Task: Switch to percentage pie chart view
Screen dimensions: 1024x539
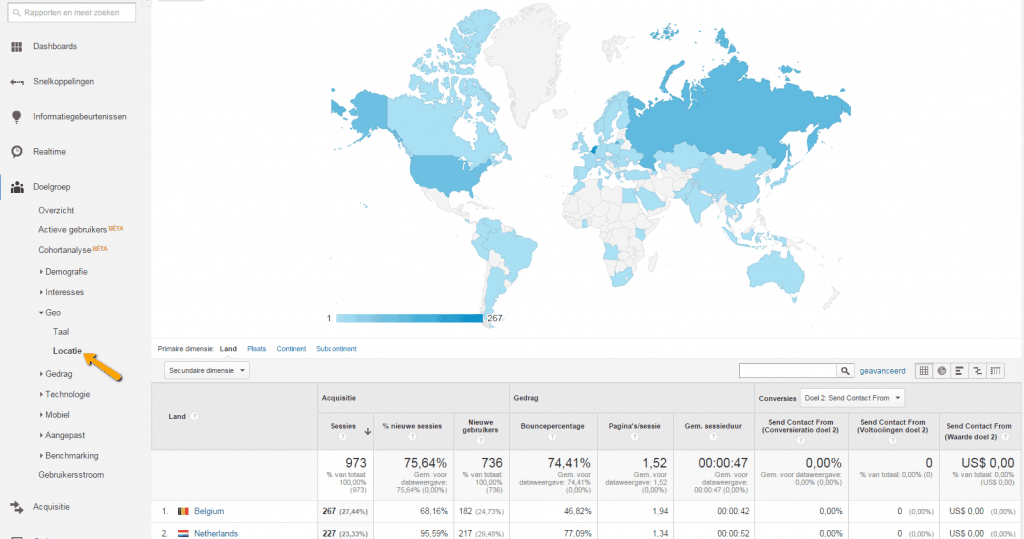Action: [942, 370]
